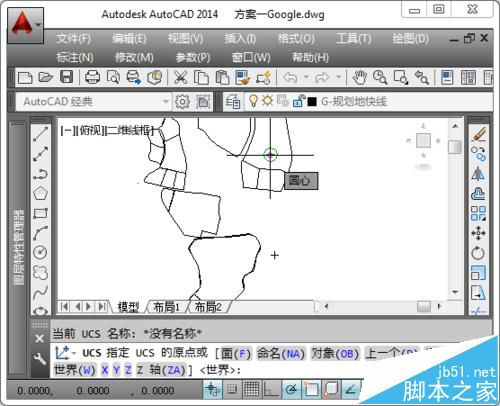500x406 pixels.
Task: Toggle Infer Constraints in status bar
Action: tap(213, 389)
